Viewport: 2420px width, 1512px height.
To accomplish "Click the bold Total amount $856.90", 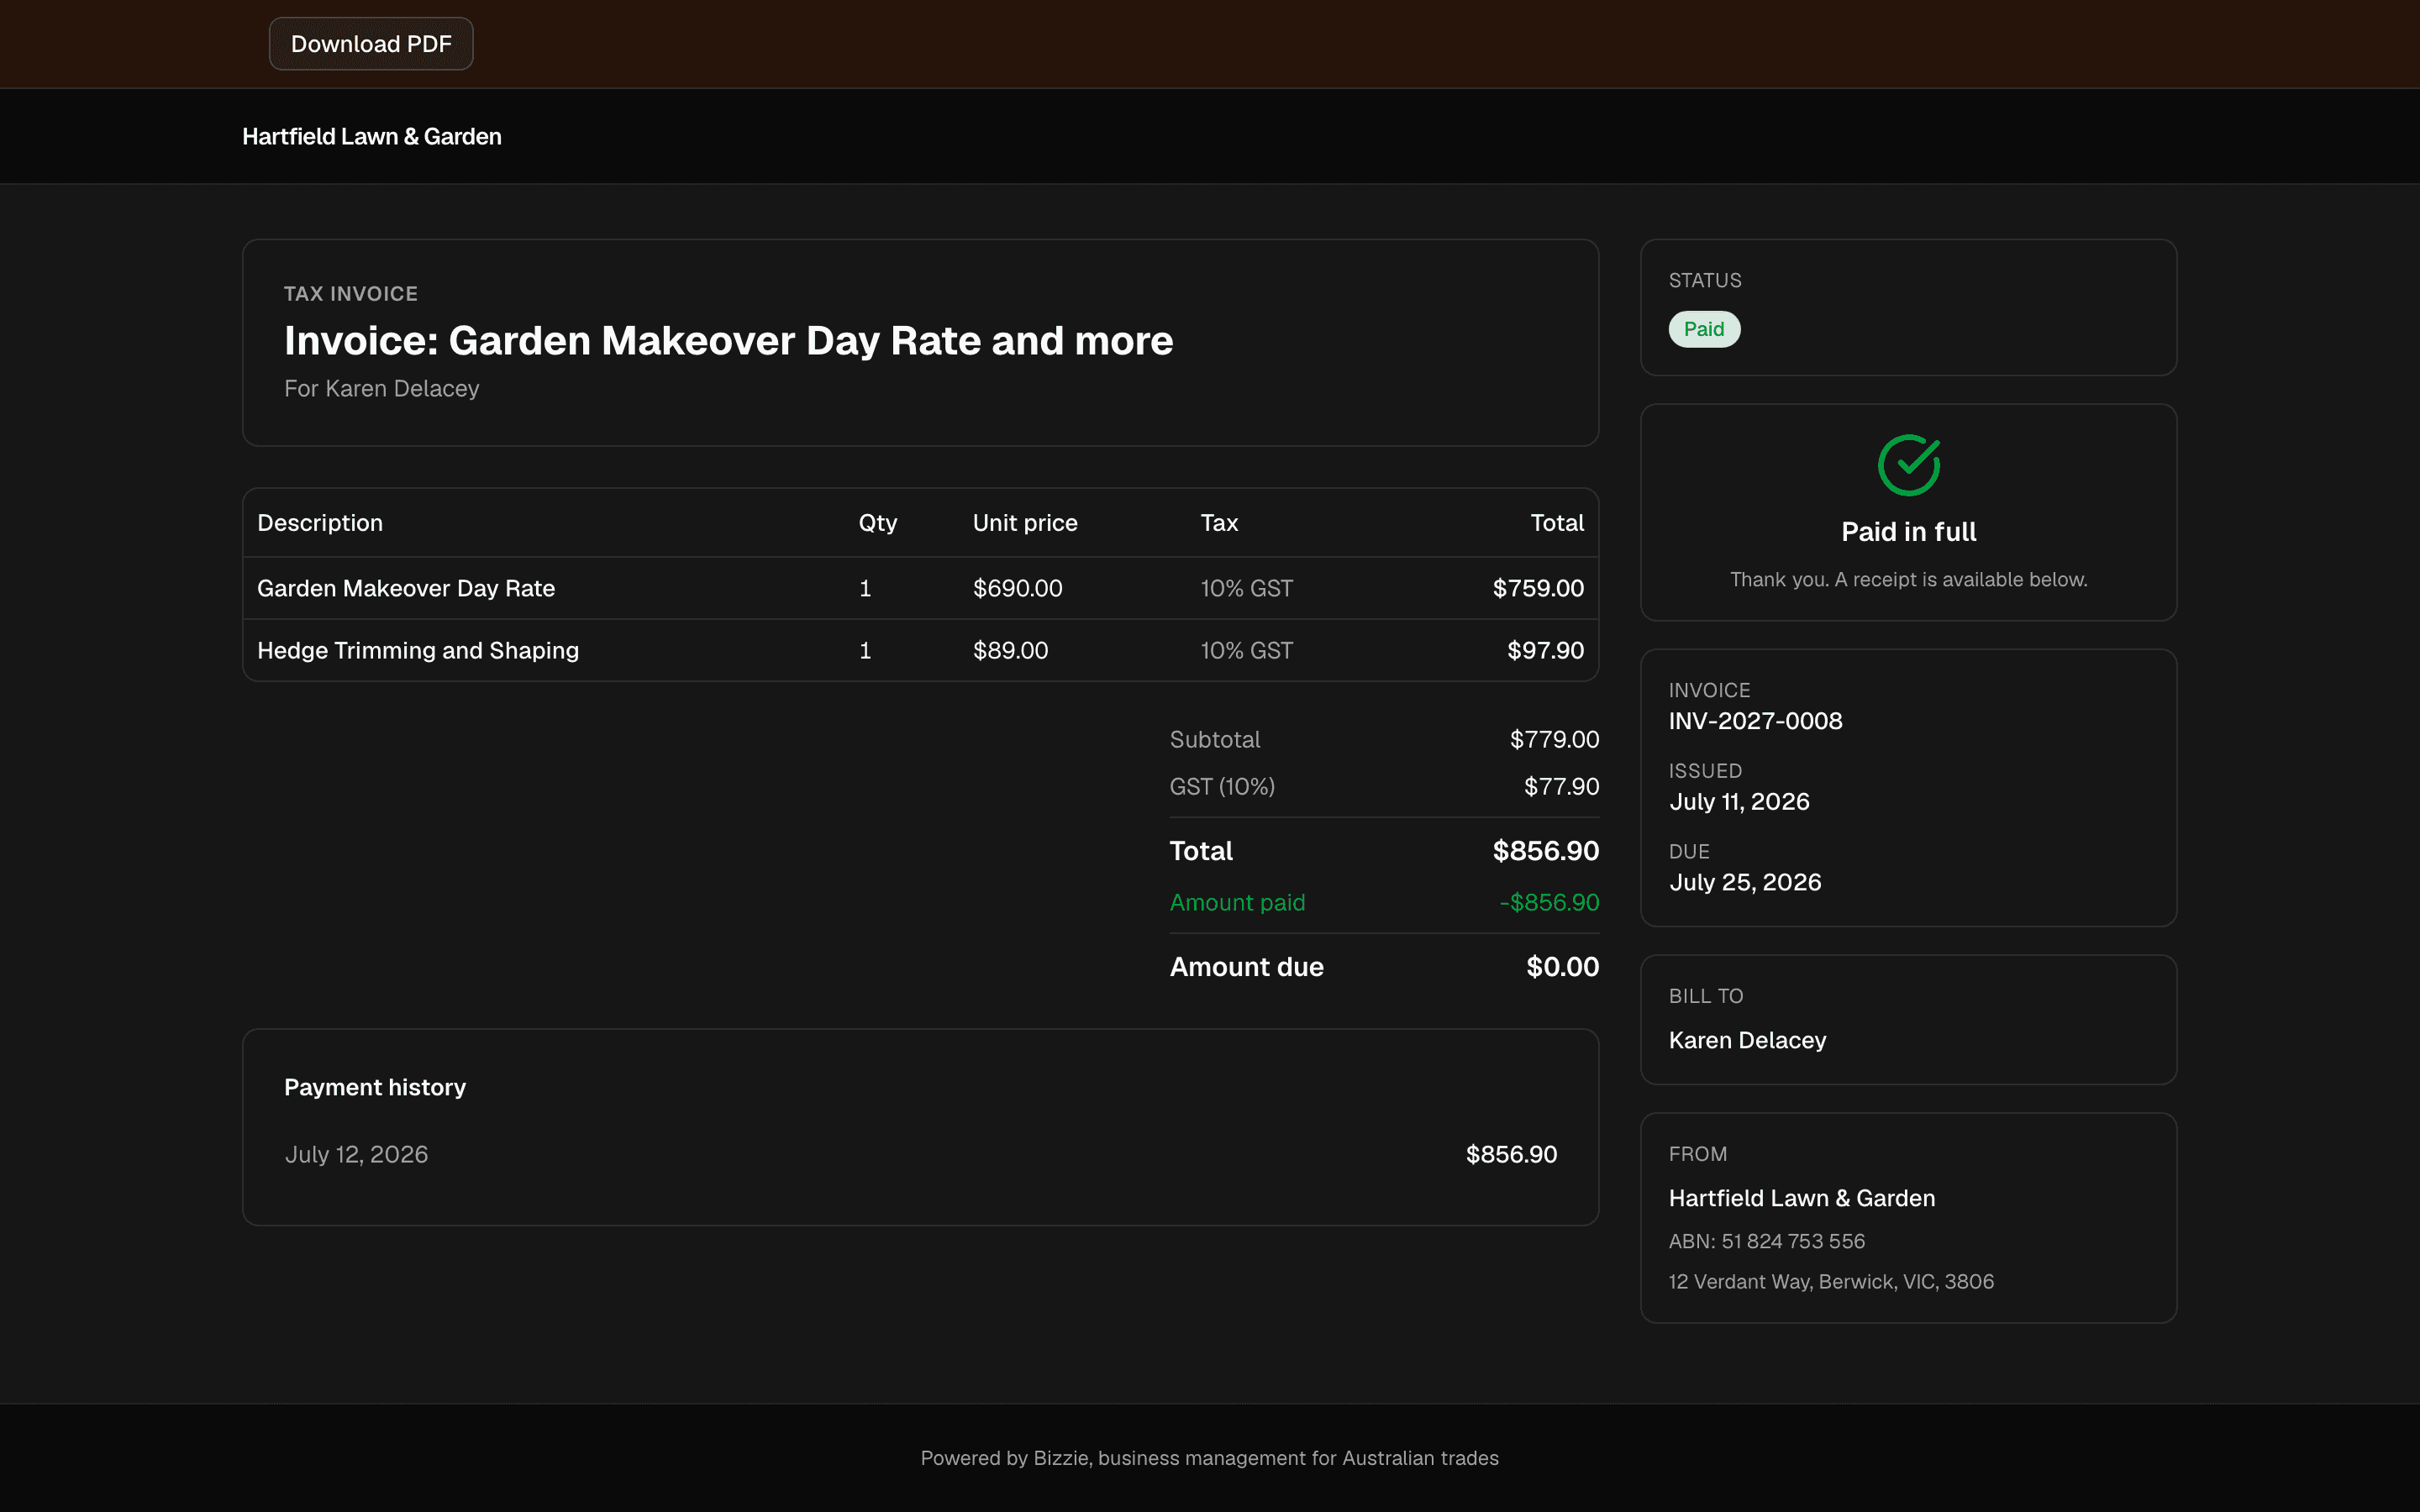I will click(1545, 851).
